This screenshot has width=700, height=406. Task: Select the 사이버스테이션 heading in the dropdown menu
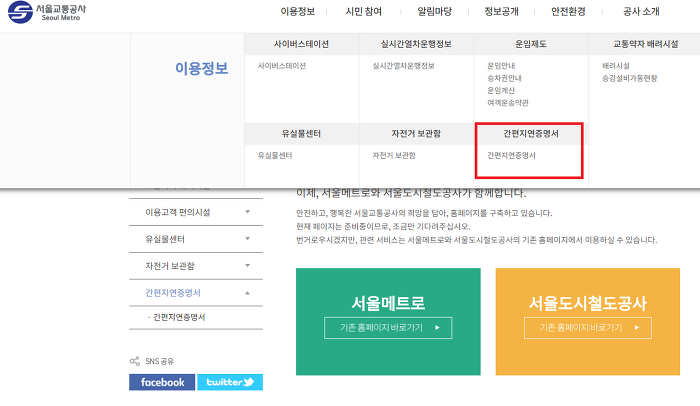[x=301, y=44]
